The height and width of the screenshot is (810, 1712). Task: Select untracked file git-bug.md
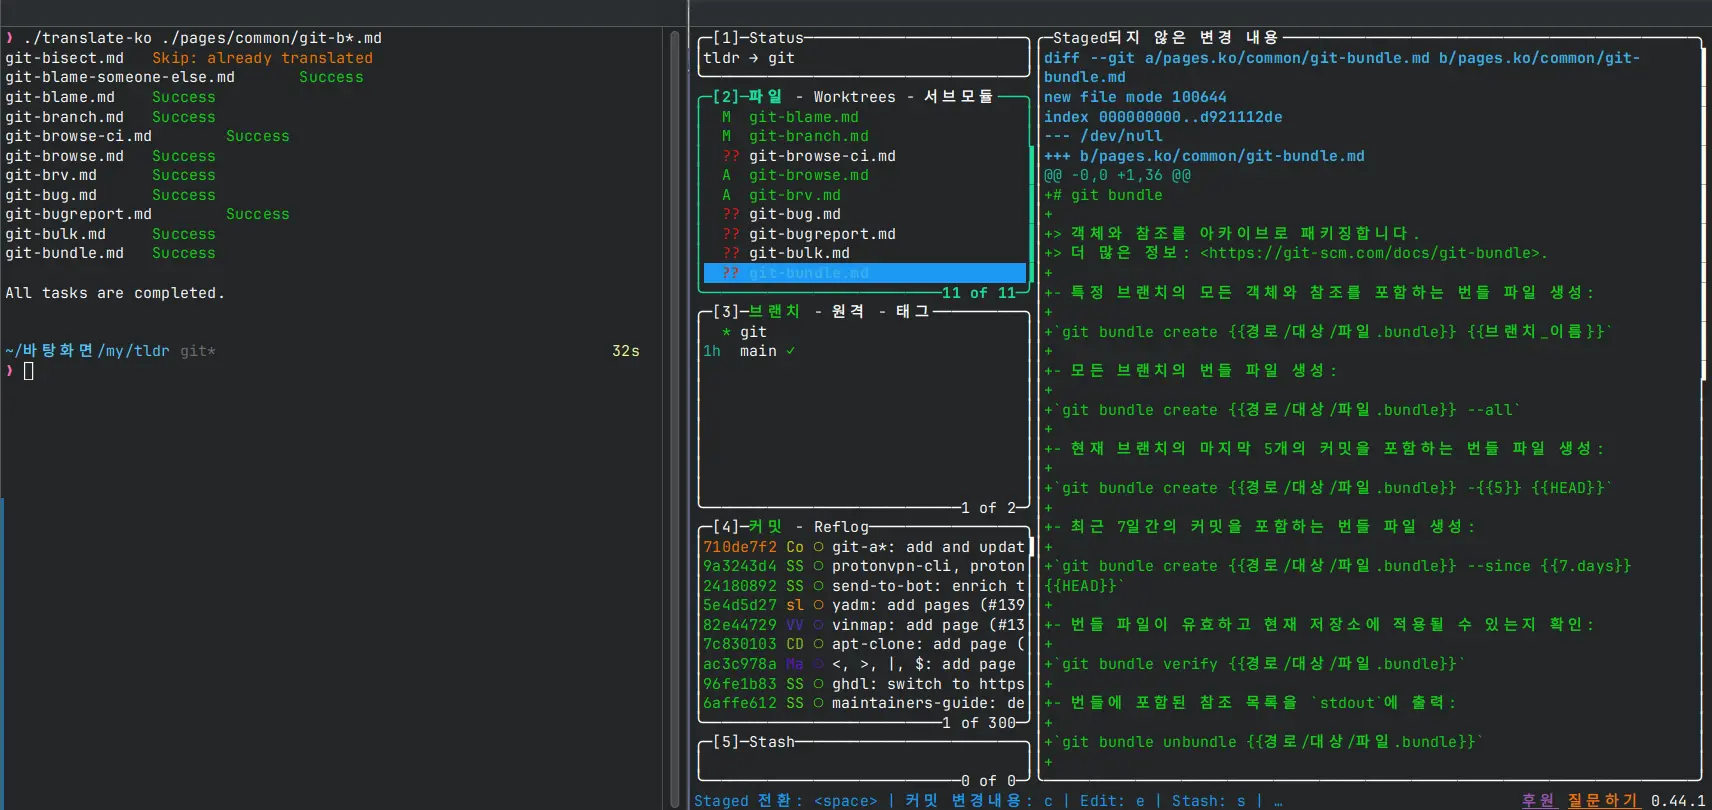[864, 214]
